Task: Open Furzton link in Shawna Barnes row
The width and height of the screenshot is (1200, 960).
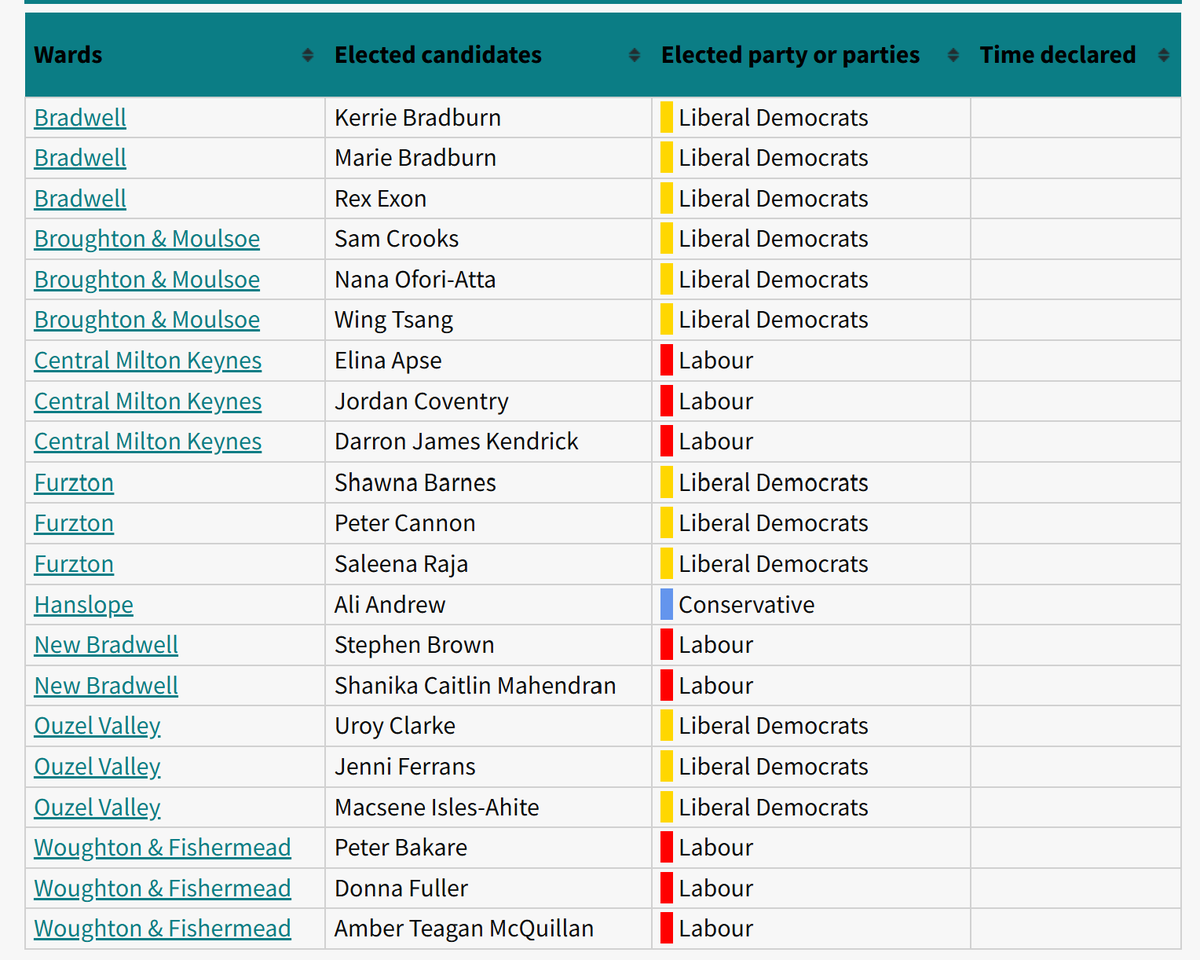Action: [x=74, y=483]
